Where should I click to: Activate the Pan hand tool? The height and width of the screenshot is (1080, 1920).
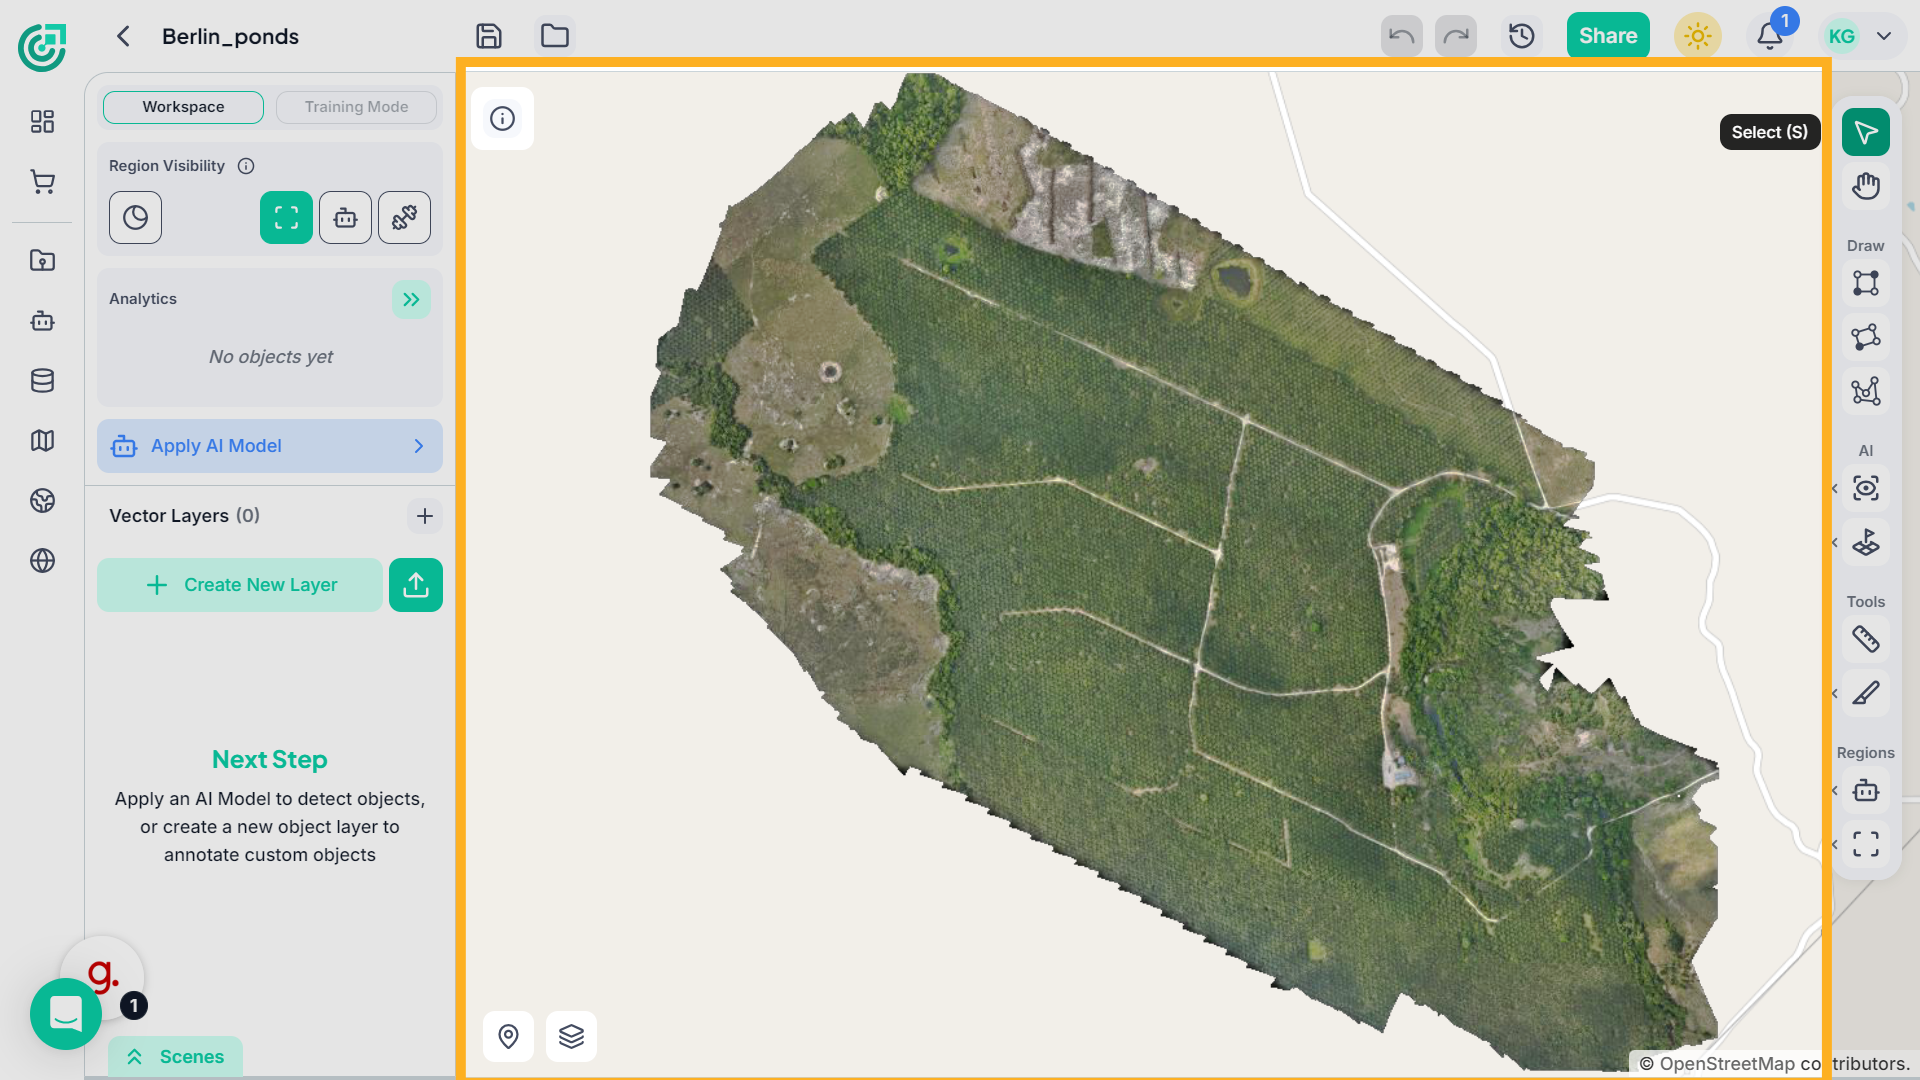(x=1866, y=186)
